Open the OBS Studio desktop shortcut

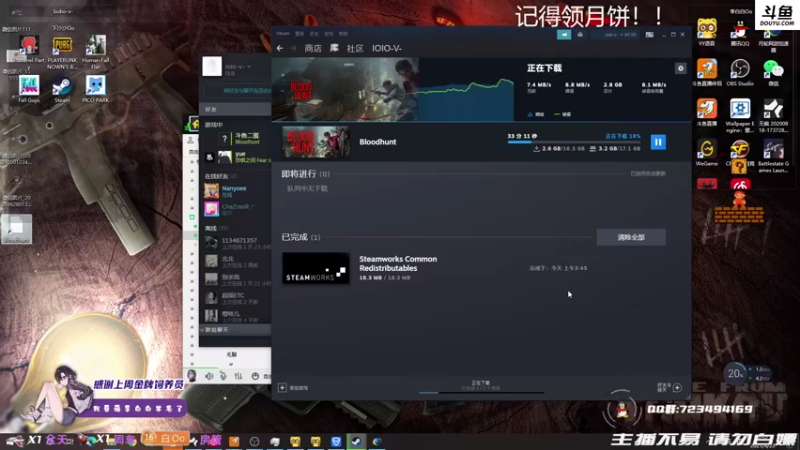click(x=740, y=72)
